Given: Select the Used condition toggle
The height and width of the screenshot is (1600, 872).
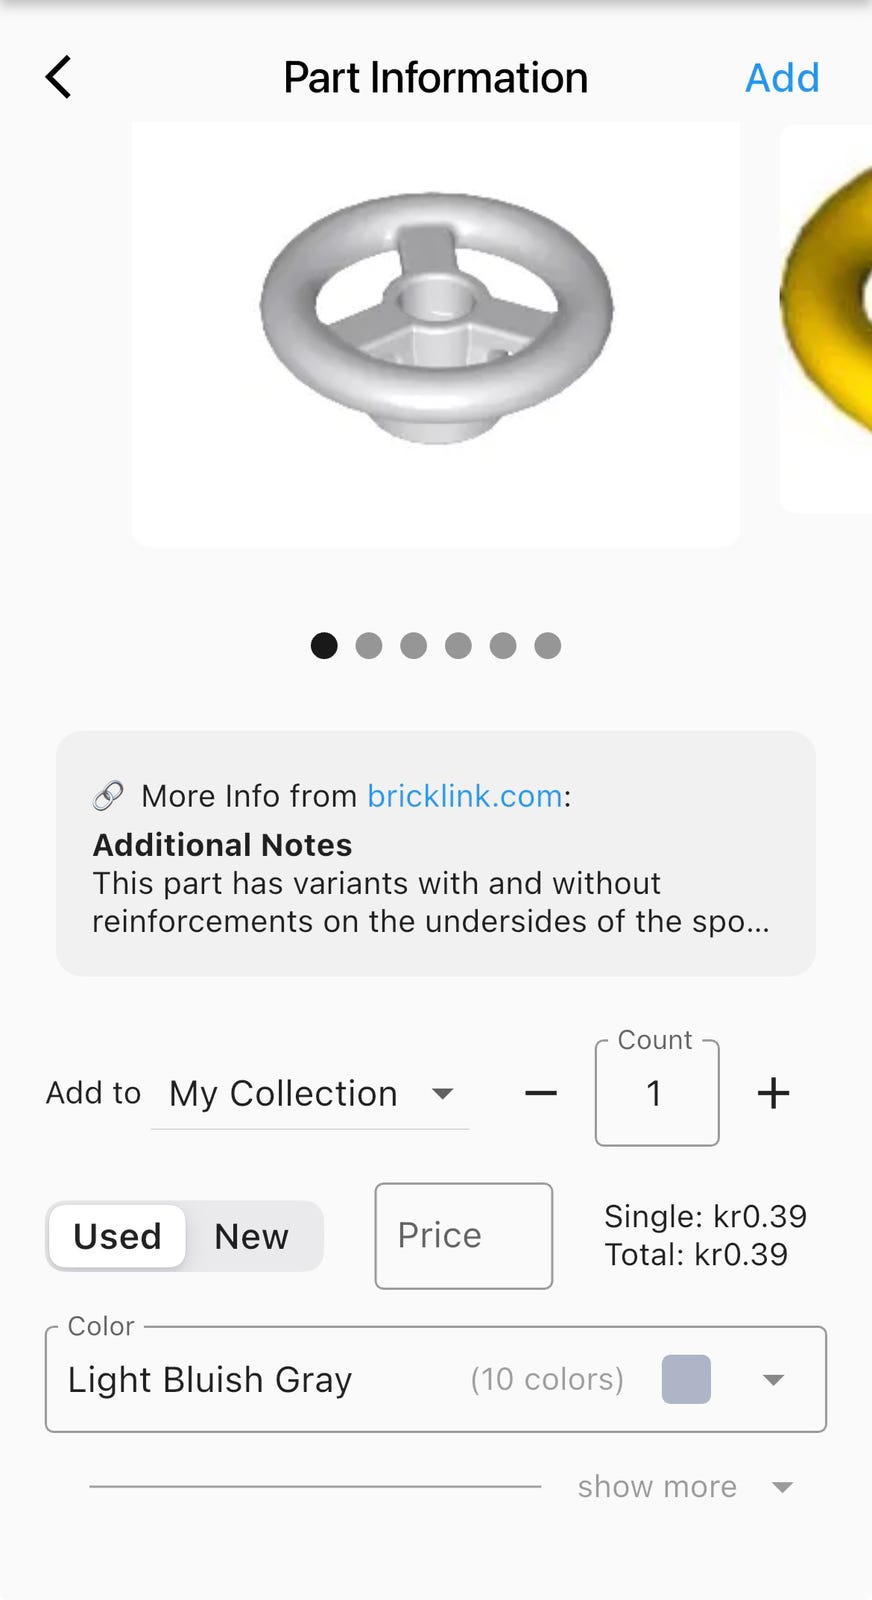Looking at the screenshot, I should pyautogui.click(x=117, y=1236).
